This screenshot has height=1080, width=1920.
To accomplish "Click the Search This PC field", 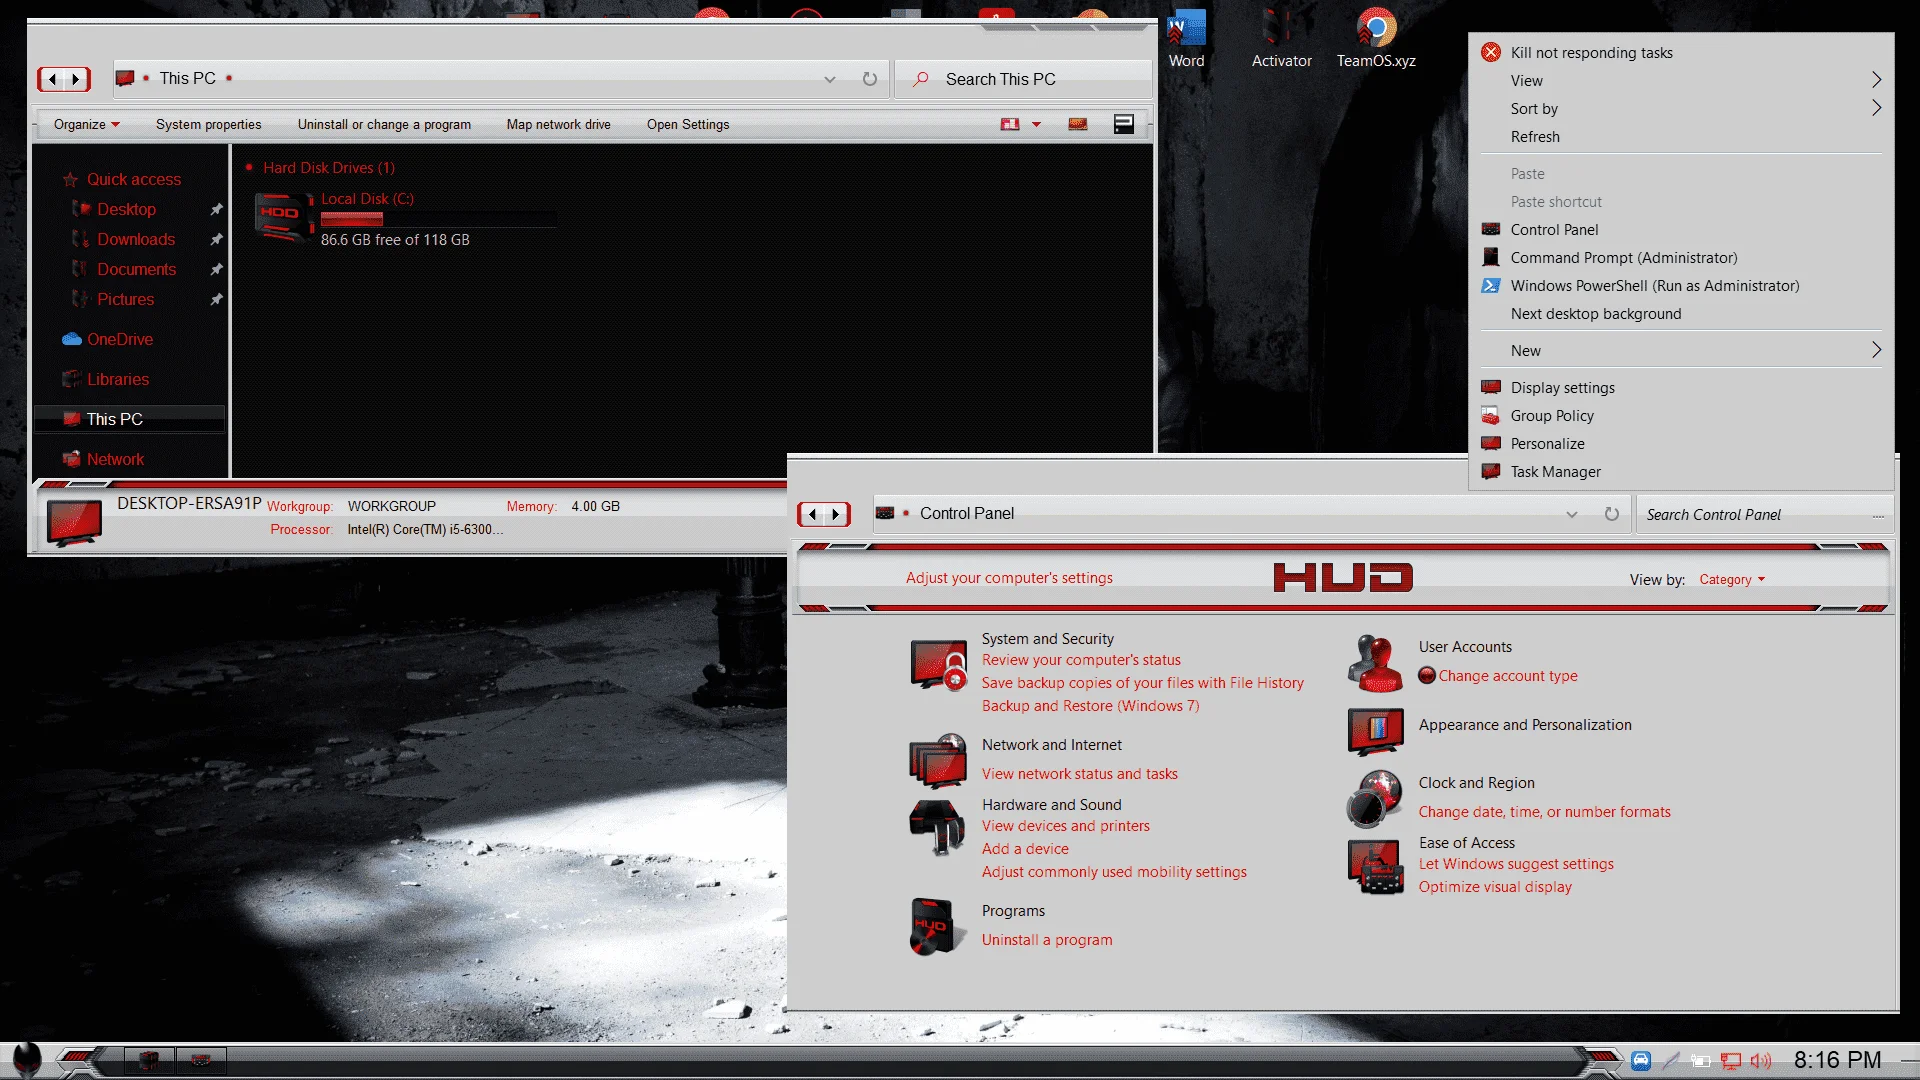I will click(1023, 79).
